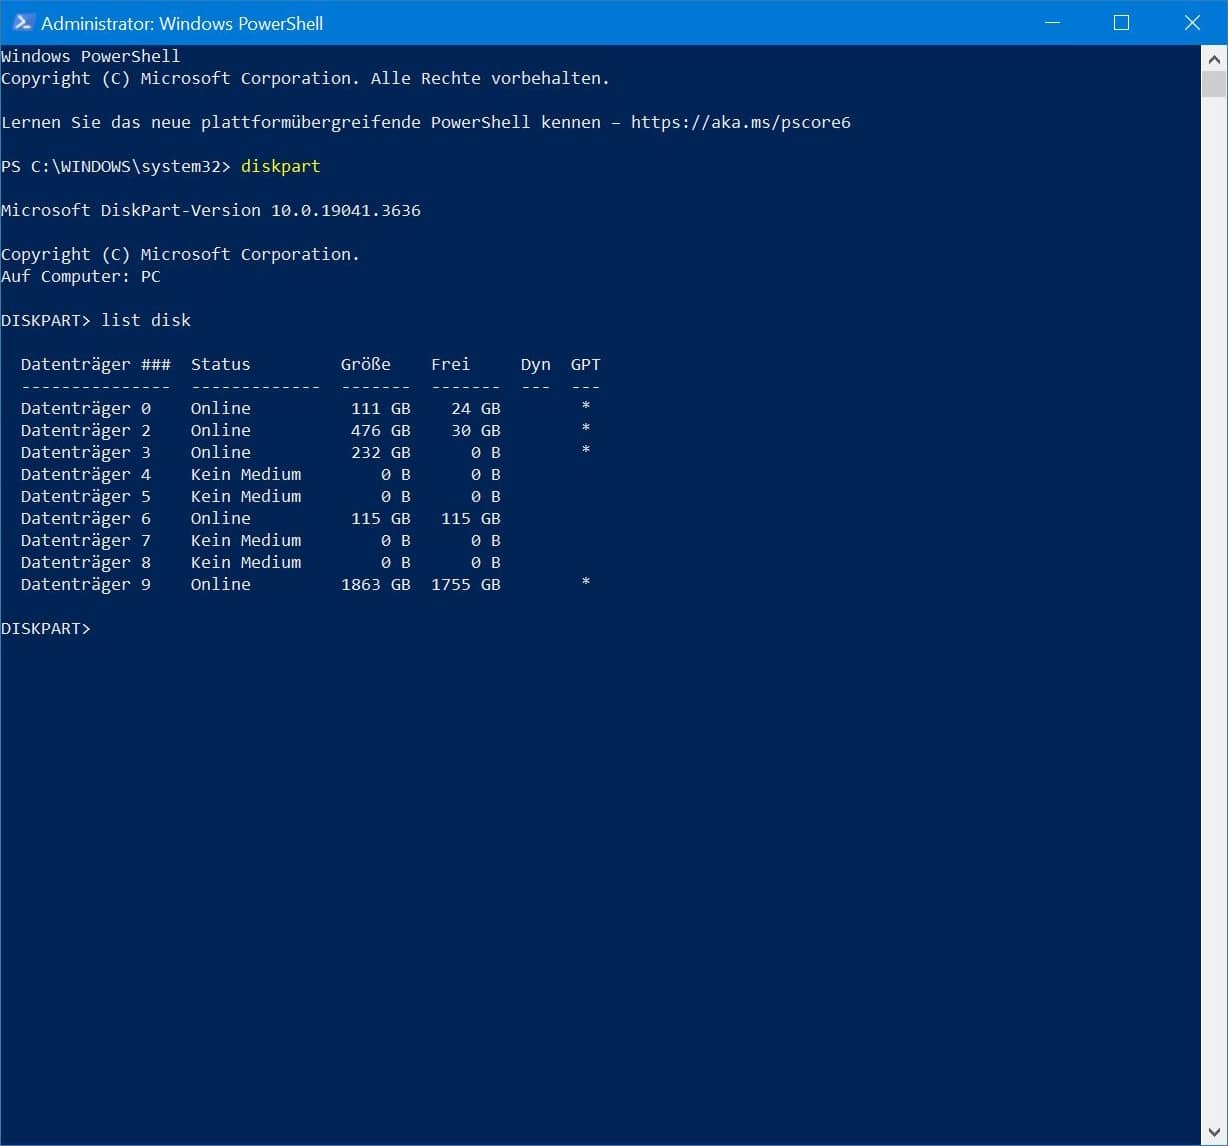Click the '1863 GB' size value
The width and height of the screenshot is (1228, 1146).
(376, 584)
